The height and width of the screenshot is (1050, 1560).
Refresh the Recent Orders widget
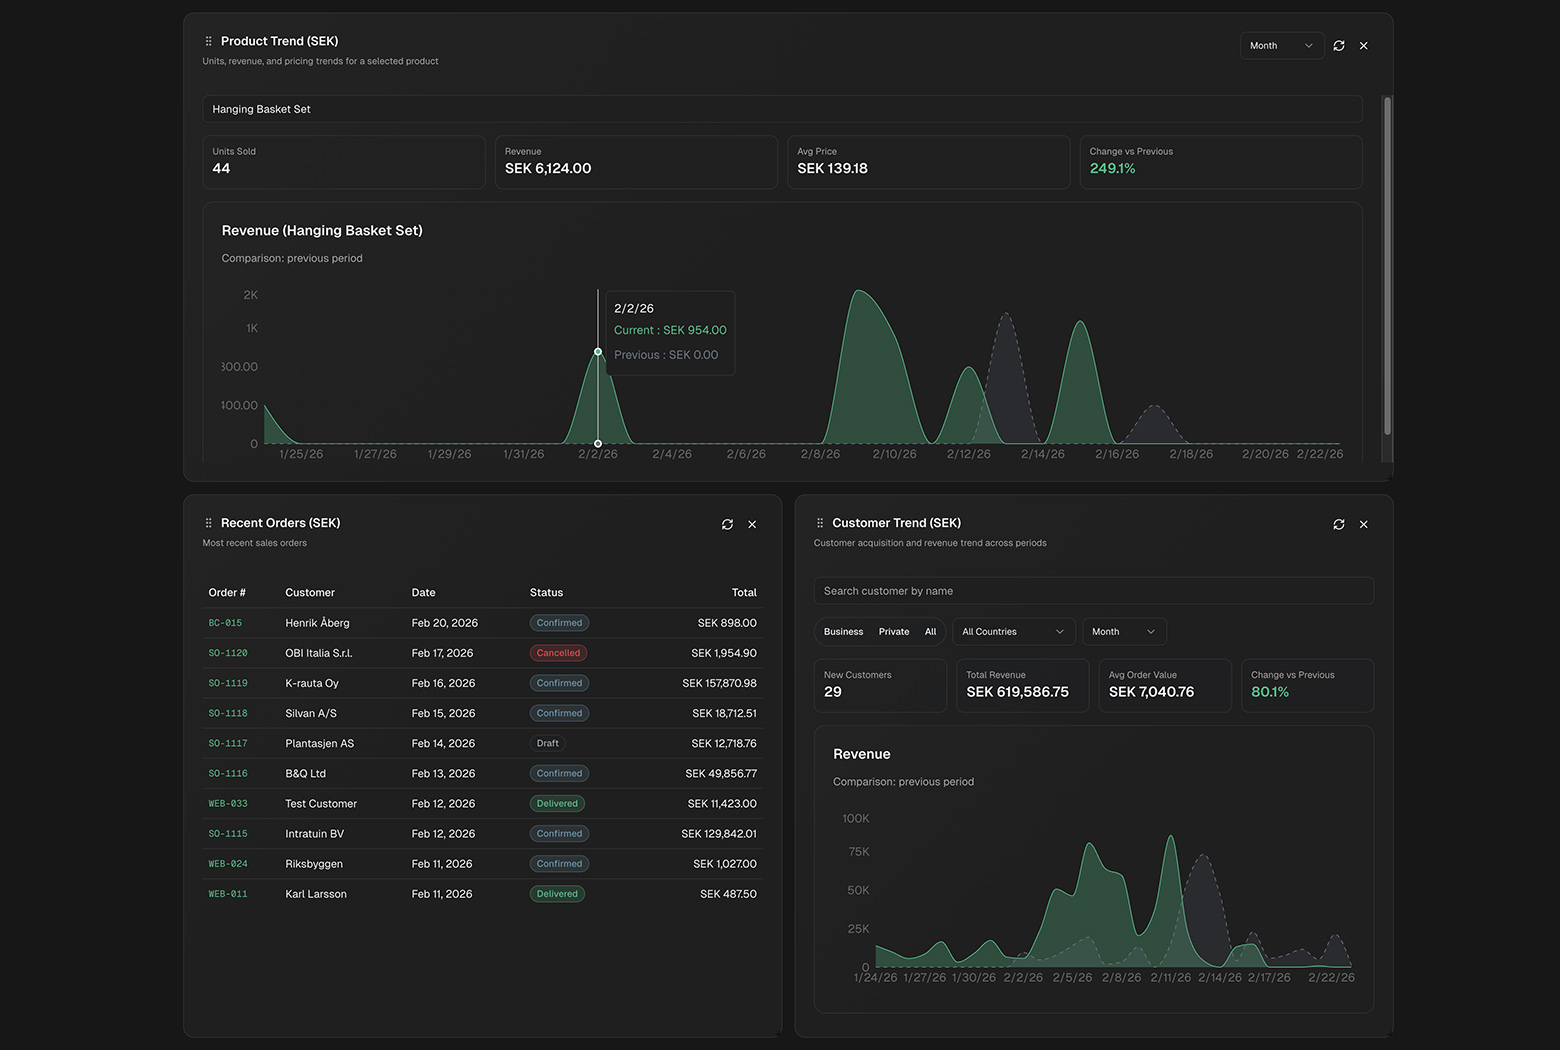click(727, 524)
